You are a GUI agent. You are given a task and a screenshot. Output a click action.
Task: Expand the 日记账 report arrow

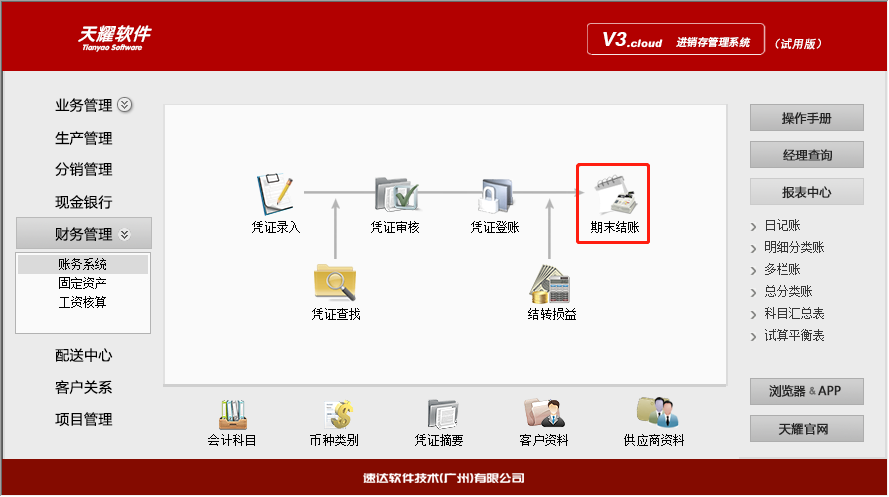tap(753, 227)
